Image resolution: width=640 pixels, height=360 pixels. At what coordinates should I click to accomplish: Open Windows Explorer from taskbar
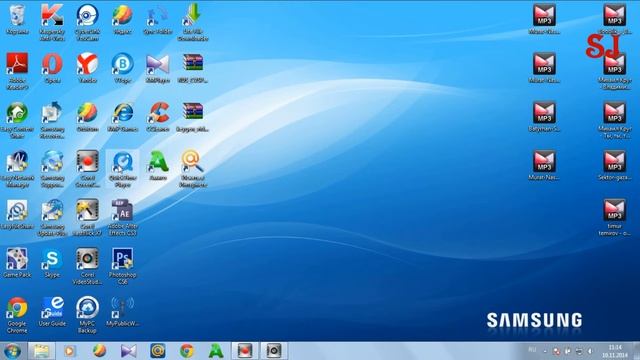click(x=41, y=351)
